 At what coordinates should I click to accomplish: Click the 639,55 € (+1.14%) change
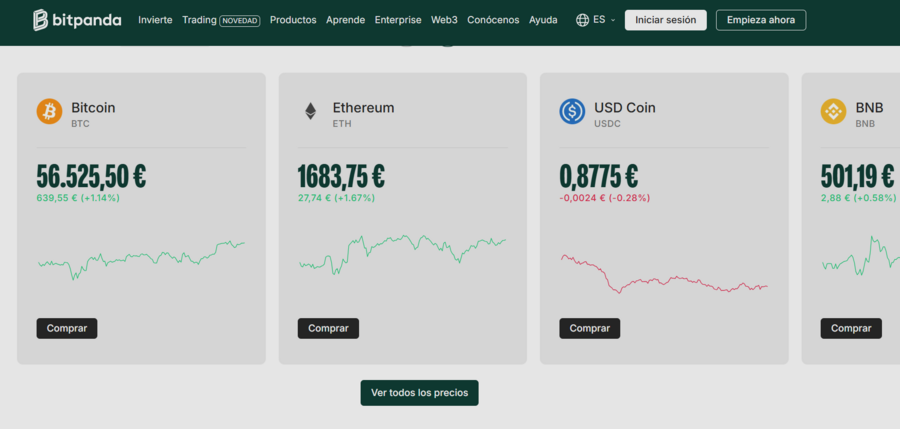click(78, 198)
